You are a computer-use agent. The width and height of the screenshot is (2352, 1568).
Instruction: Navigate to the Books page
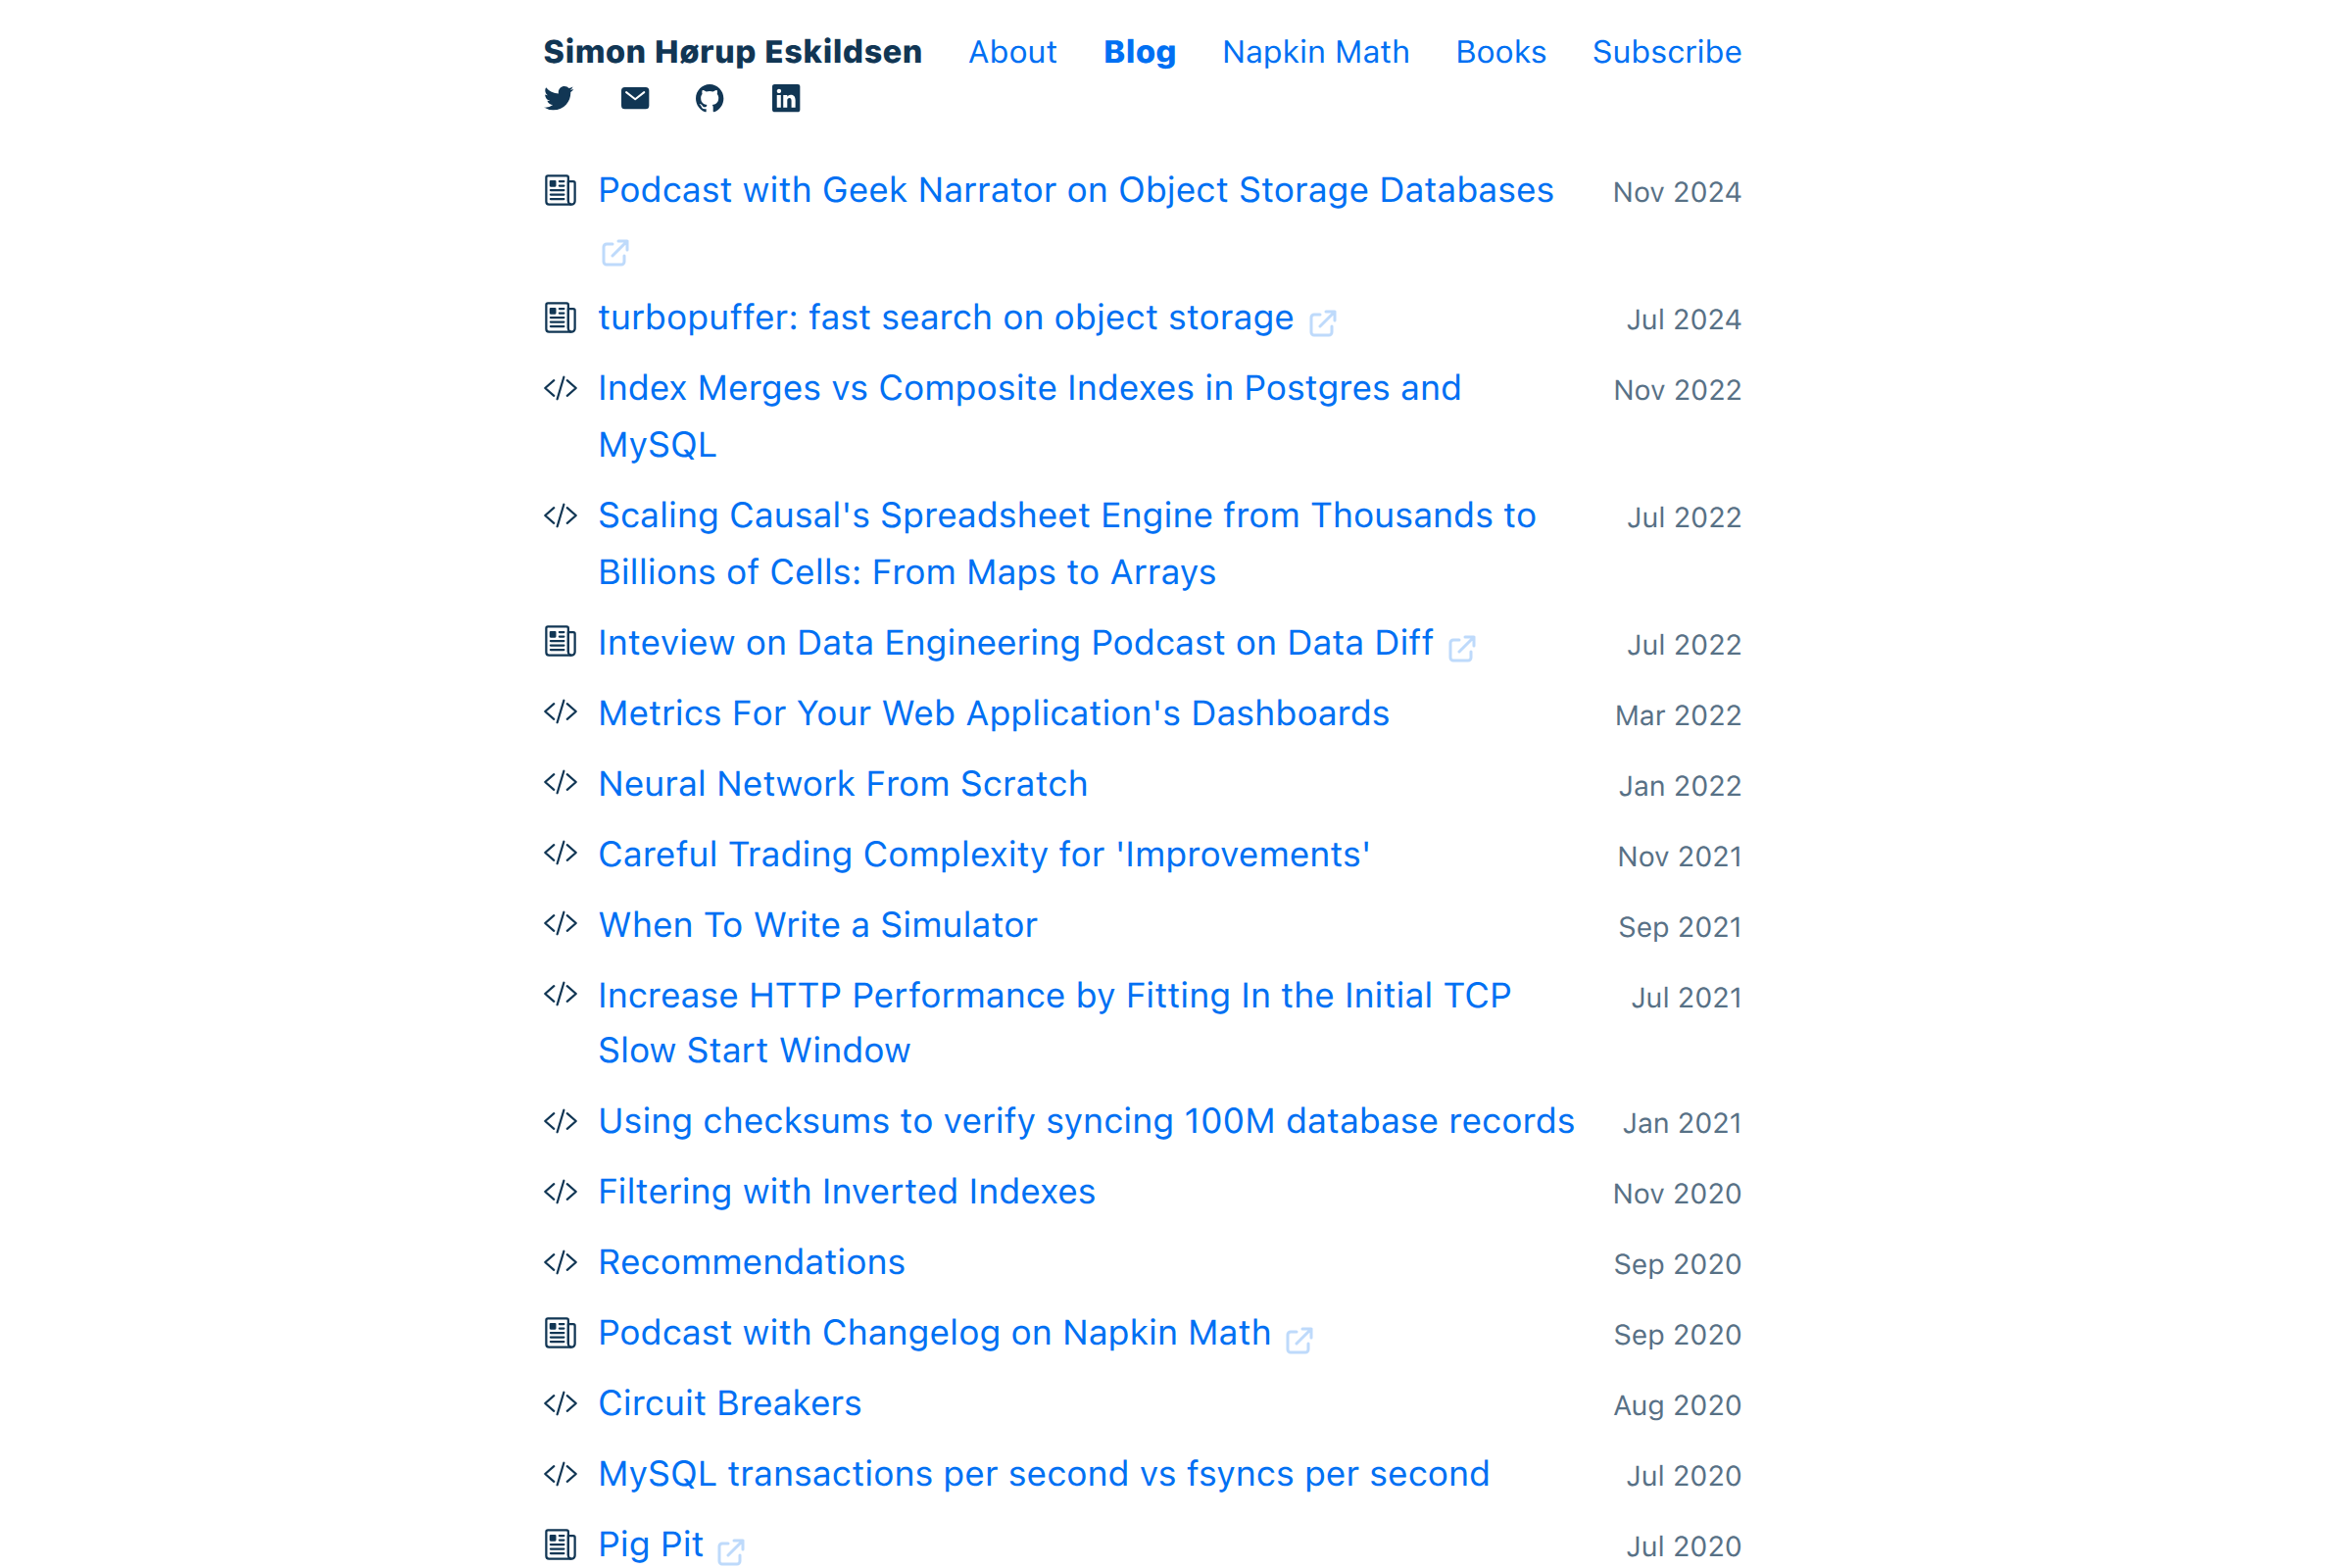point(1501,52)
